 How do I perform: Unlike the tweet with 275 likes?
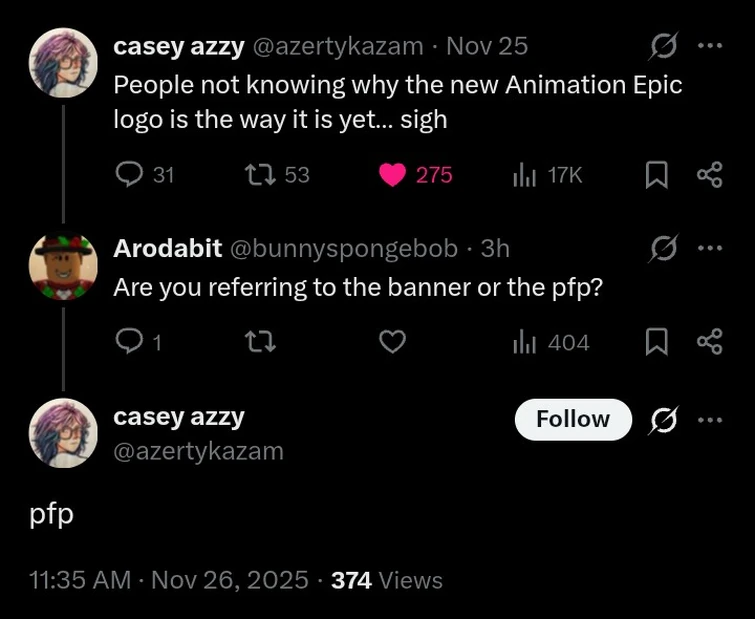point(393,175)
